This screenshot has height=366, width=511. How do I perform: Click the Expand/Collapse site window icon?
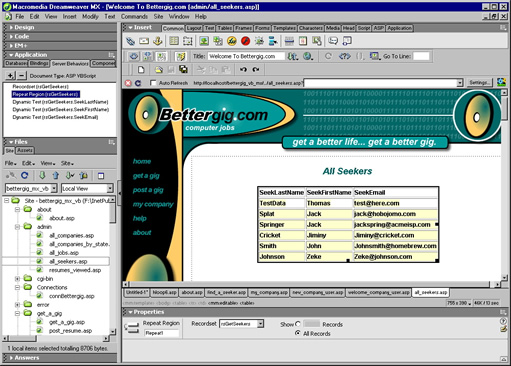click(101, 176)
